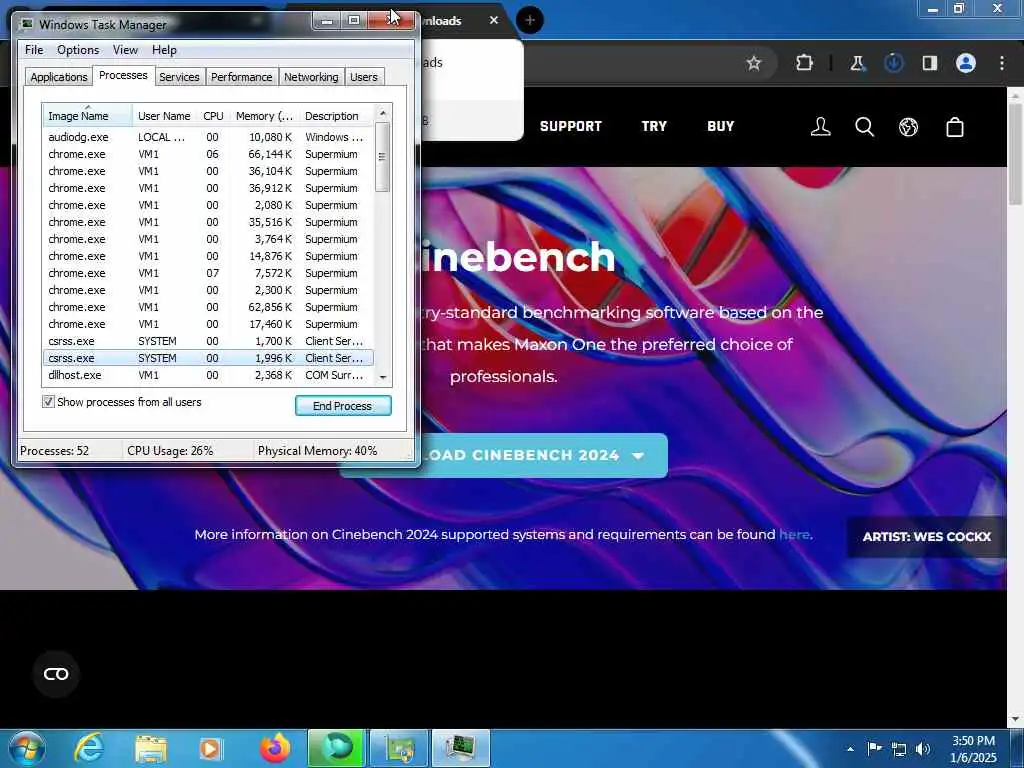Open the network tray icon

coord(899,749)
